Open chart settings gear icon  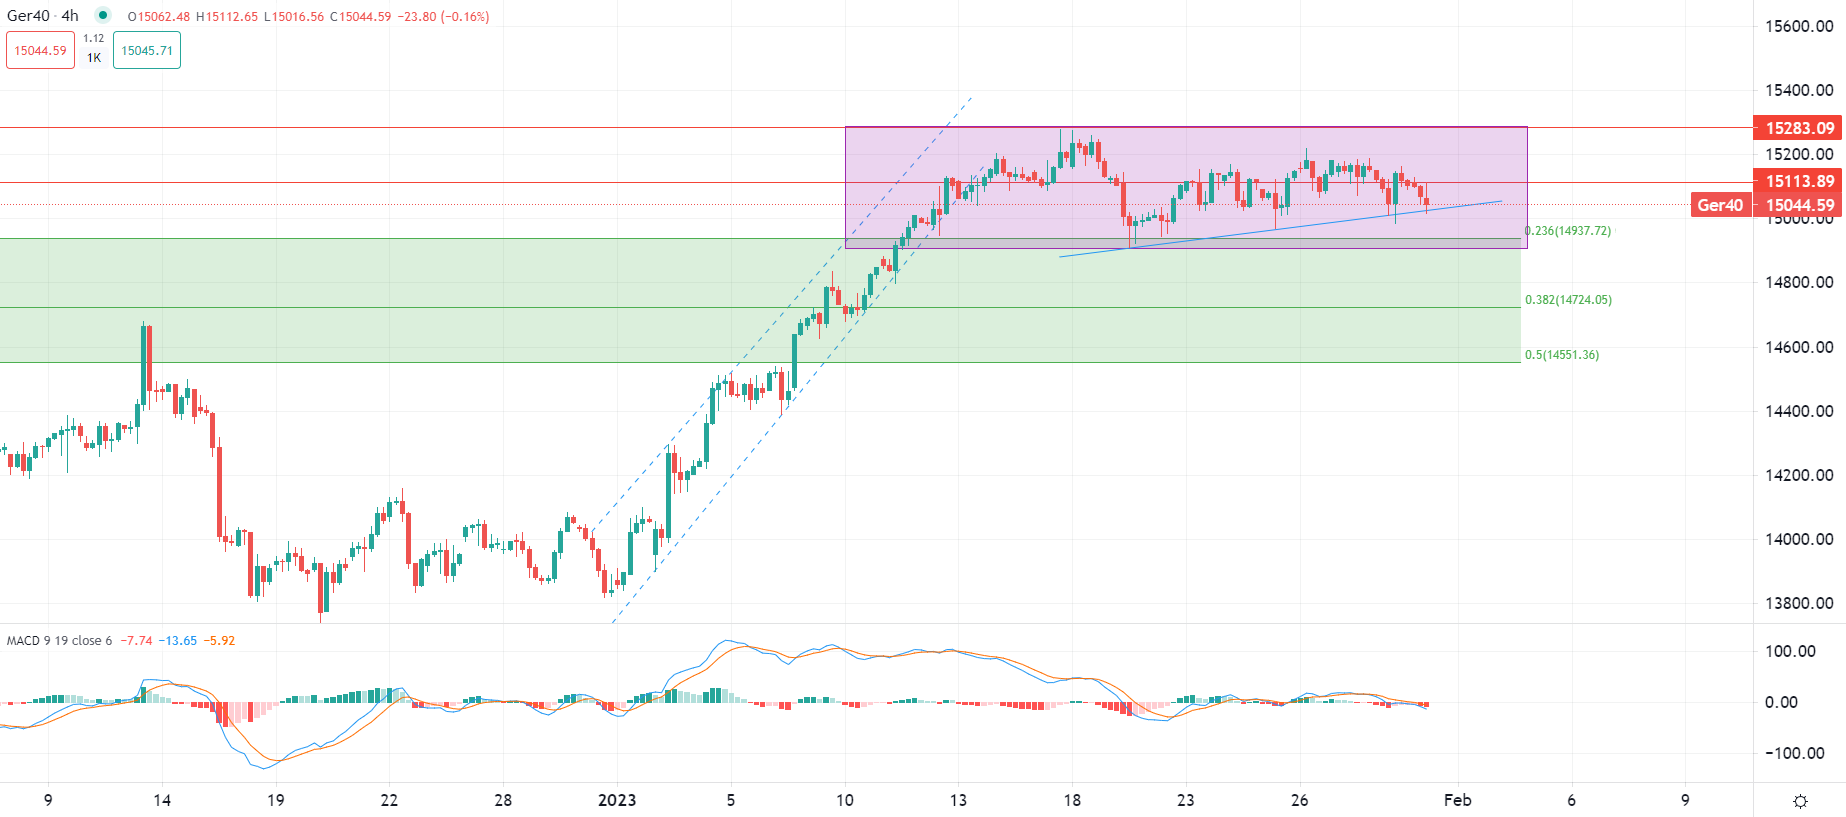pyautogui.click(x=1800, y=801)
